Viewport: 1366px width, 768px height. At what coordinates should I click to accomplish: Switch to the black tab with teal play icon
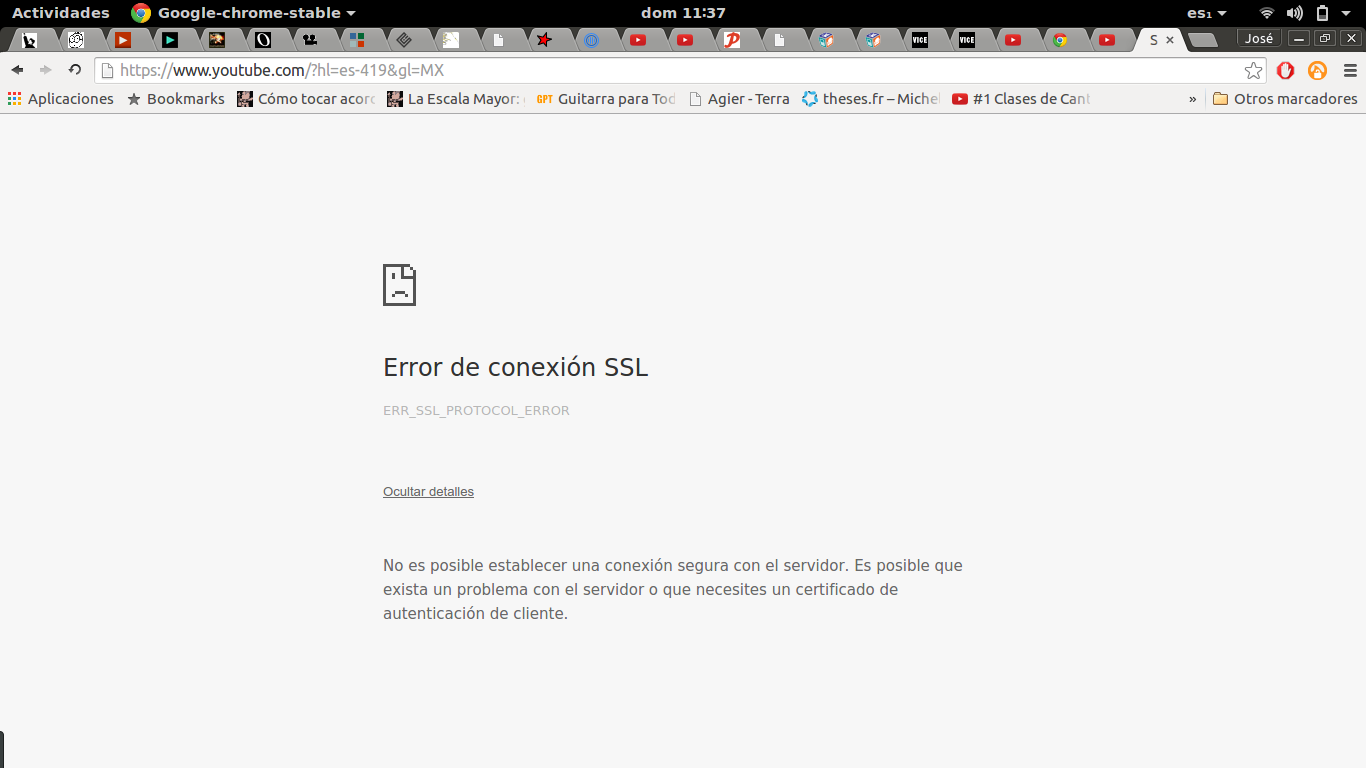pyautogui.click(x=170, y=40)
